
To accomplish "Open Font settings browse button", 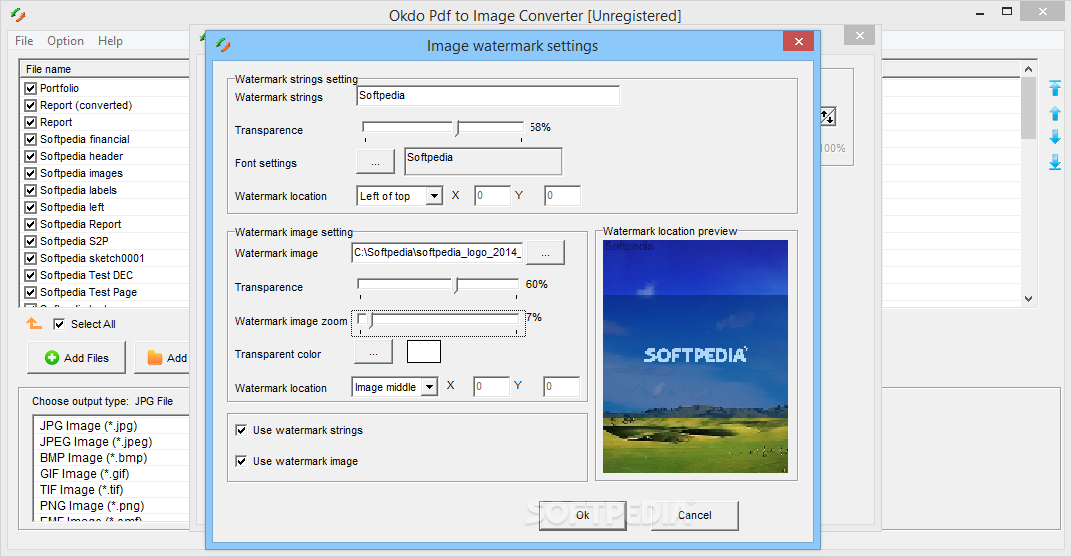I will coord(375,162).
